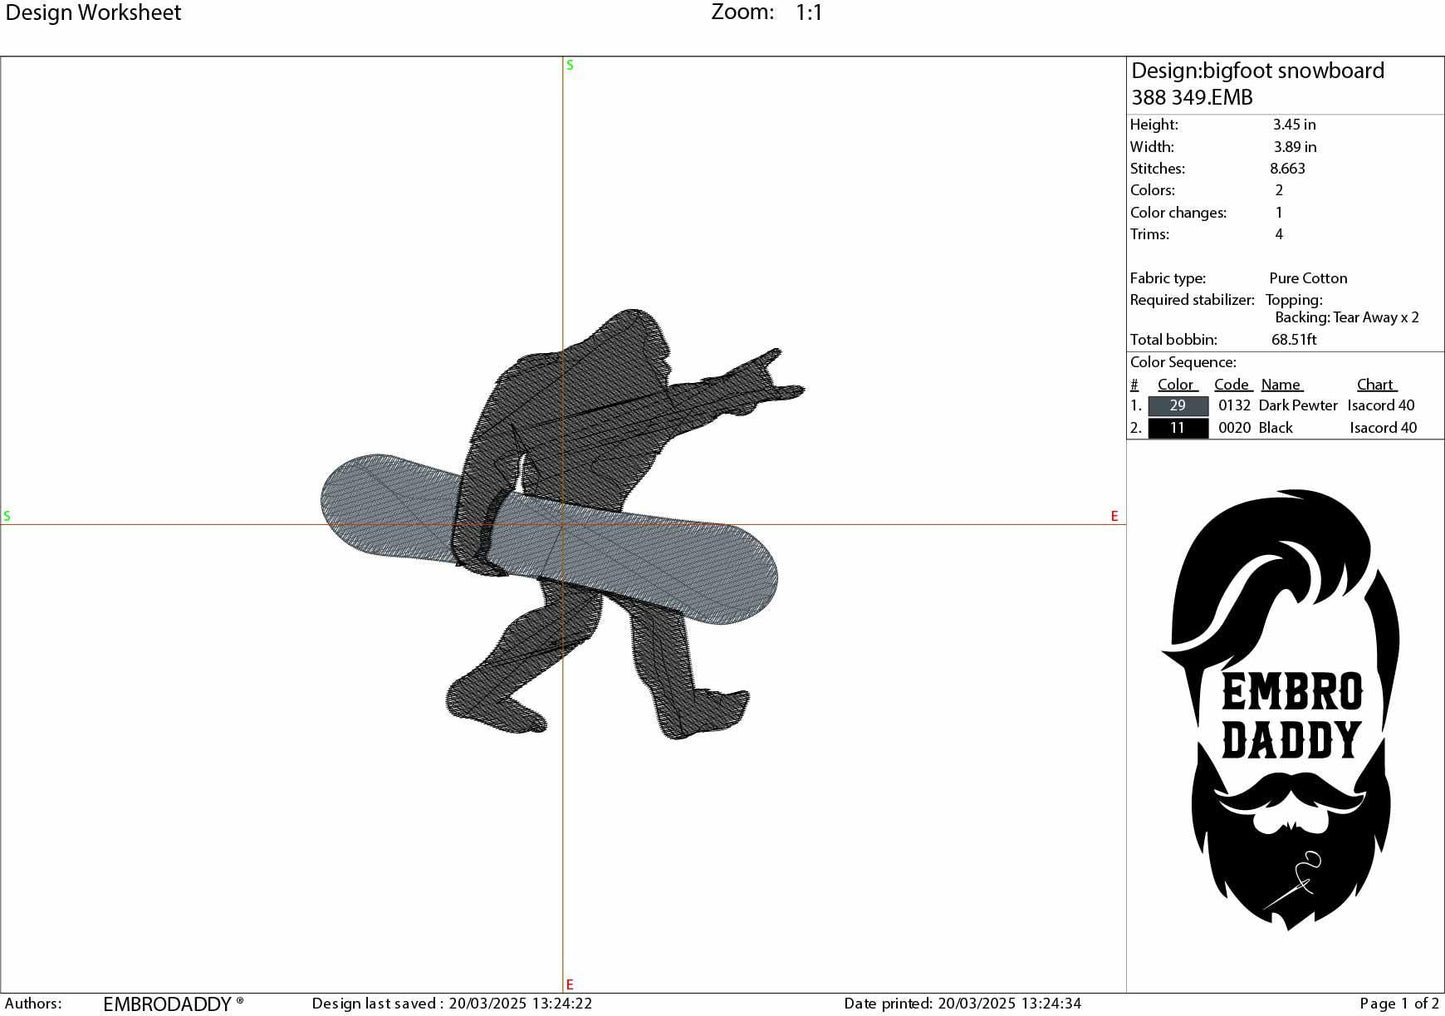Click the 'Authors:' label

(33, 1004)
